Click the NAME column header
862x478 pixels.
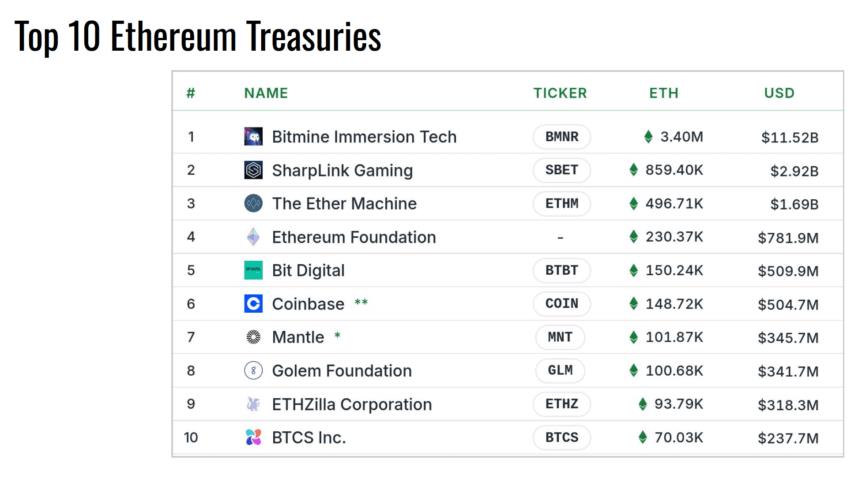coord(266,93)
